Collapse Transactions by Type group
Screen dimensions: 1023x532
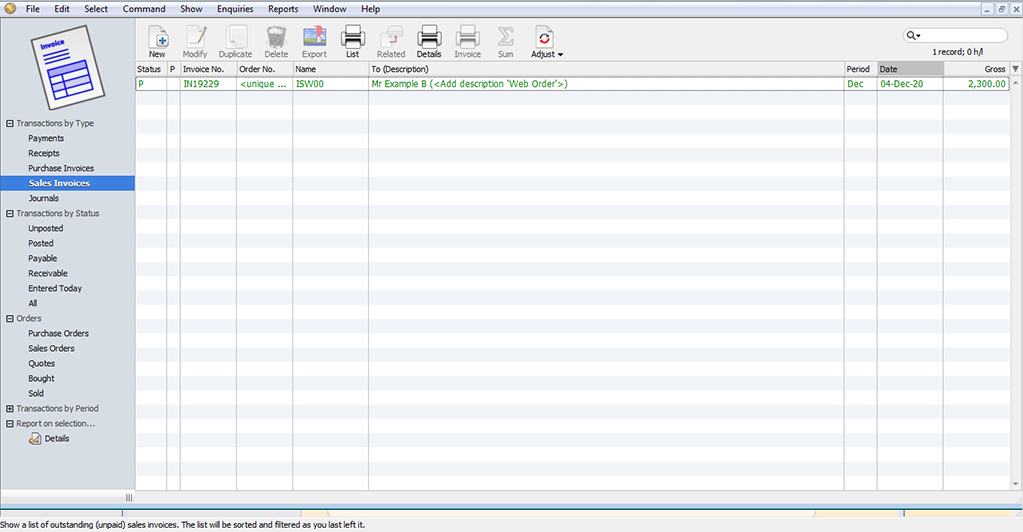coord(10,123)
